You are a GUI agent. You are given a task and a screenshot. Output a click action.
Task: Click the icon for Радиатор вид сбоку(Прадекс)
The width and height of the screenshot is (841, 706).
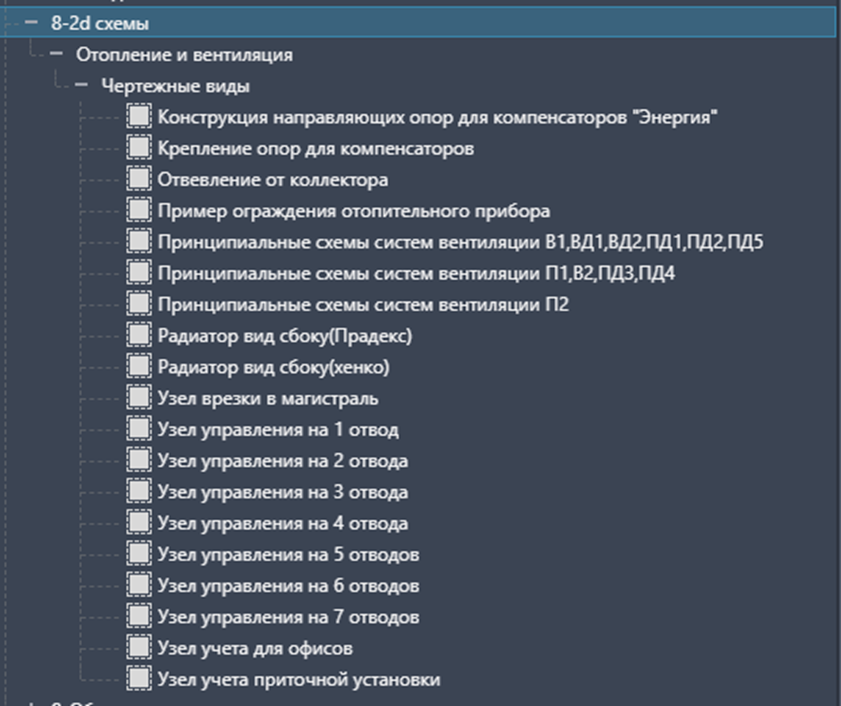click(x=139, y=335)
